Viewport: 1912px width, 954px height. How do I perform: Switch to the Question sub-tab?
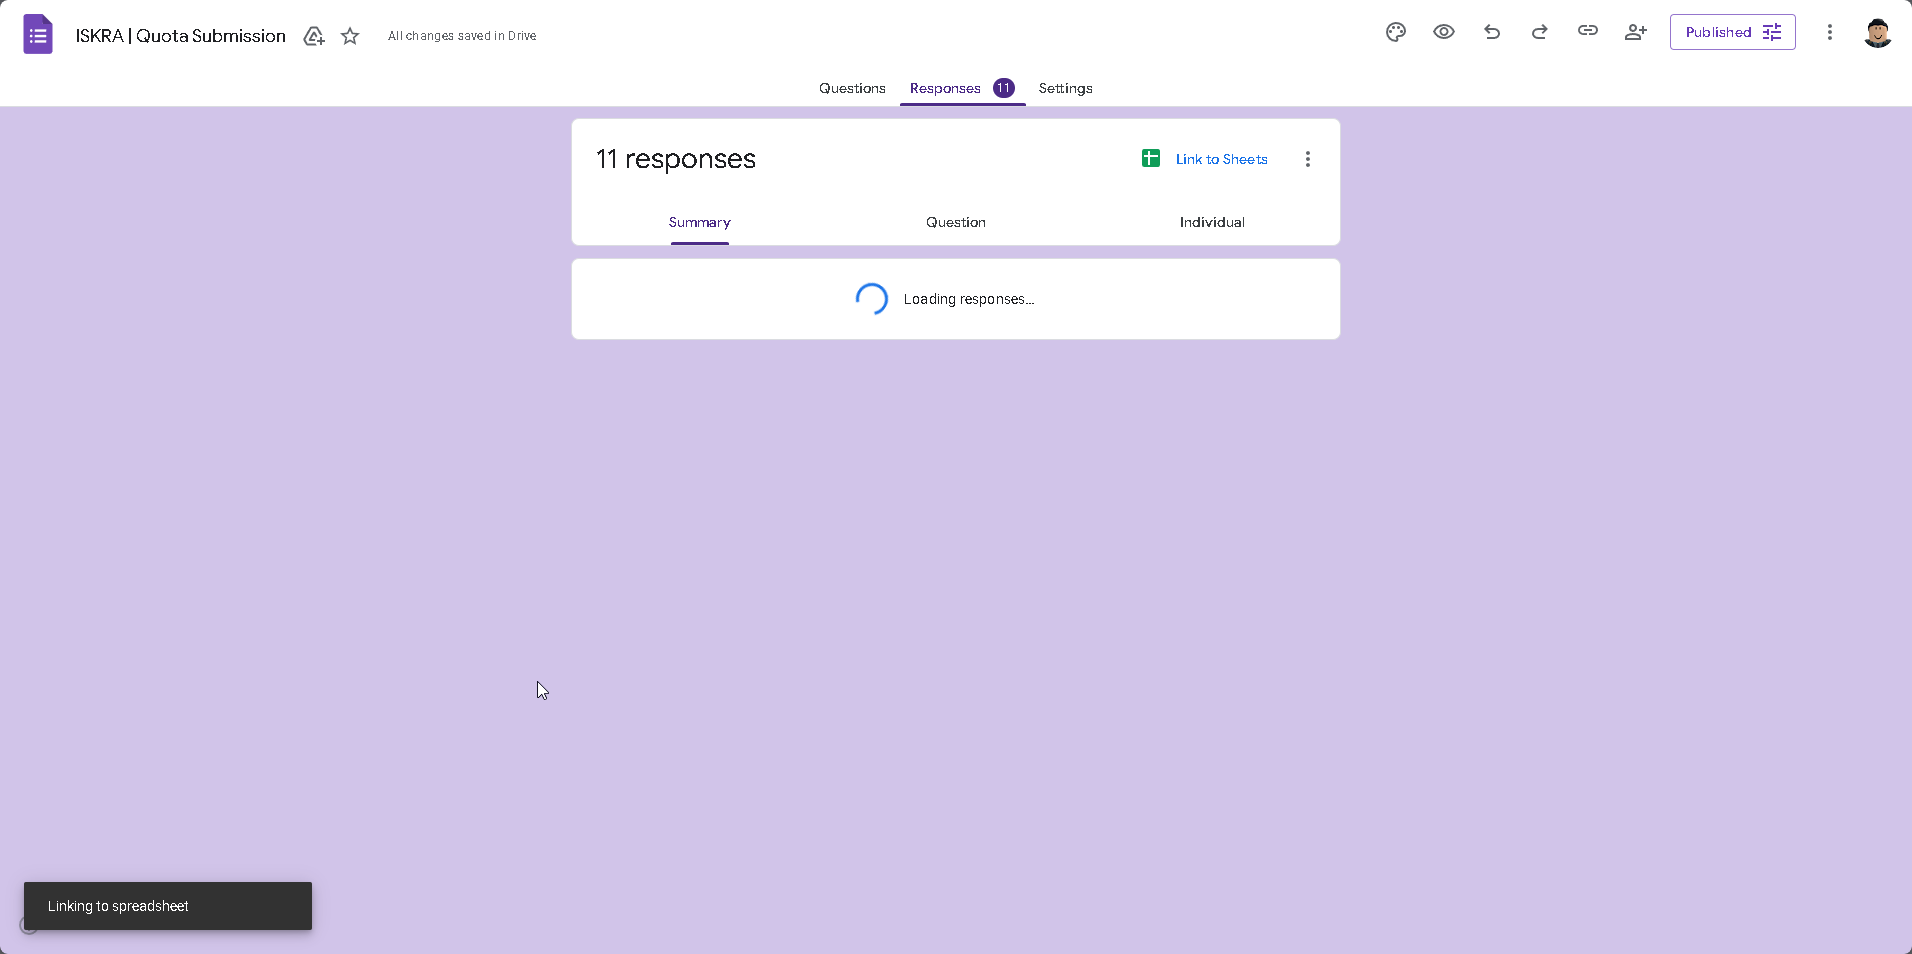pyautogui.click(x=956, y=222)
